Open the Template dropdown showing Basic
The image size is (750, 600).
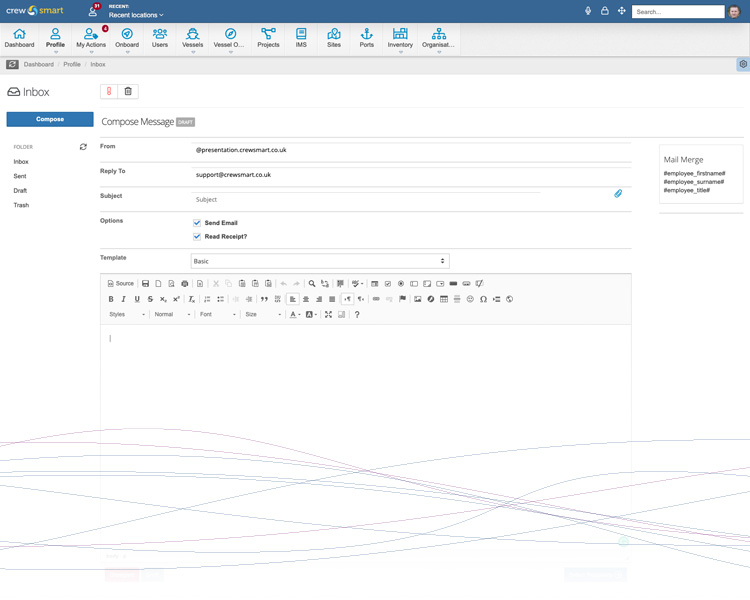click(x=320, y=261)
